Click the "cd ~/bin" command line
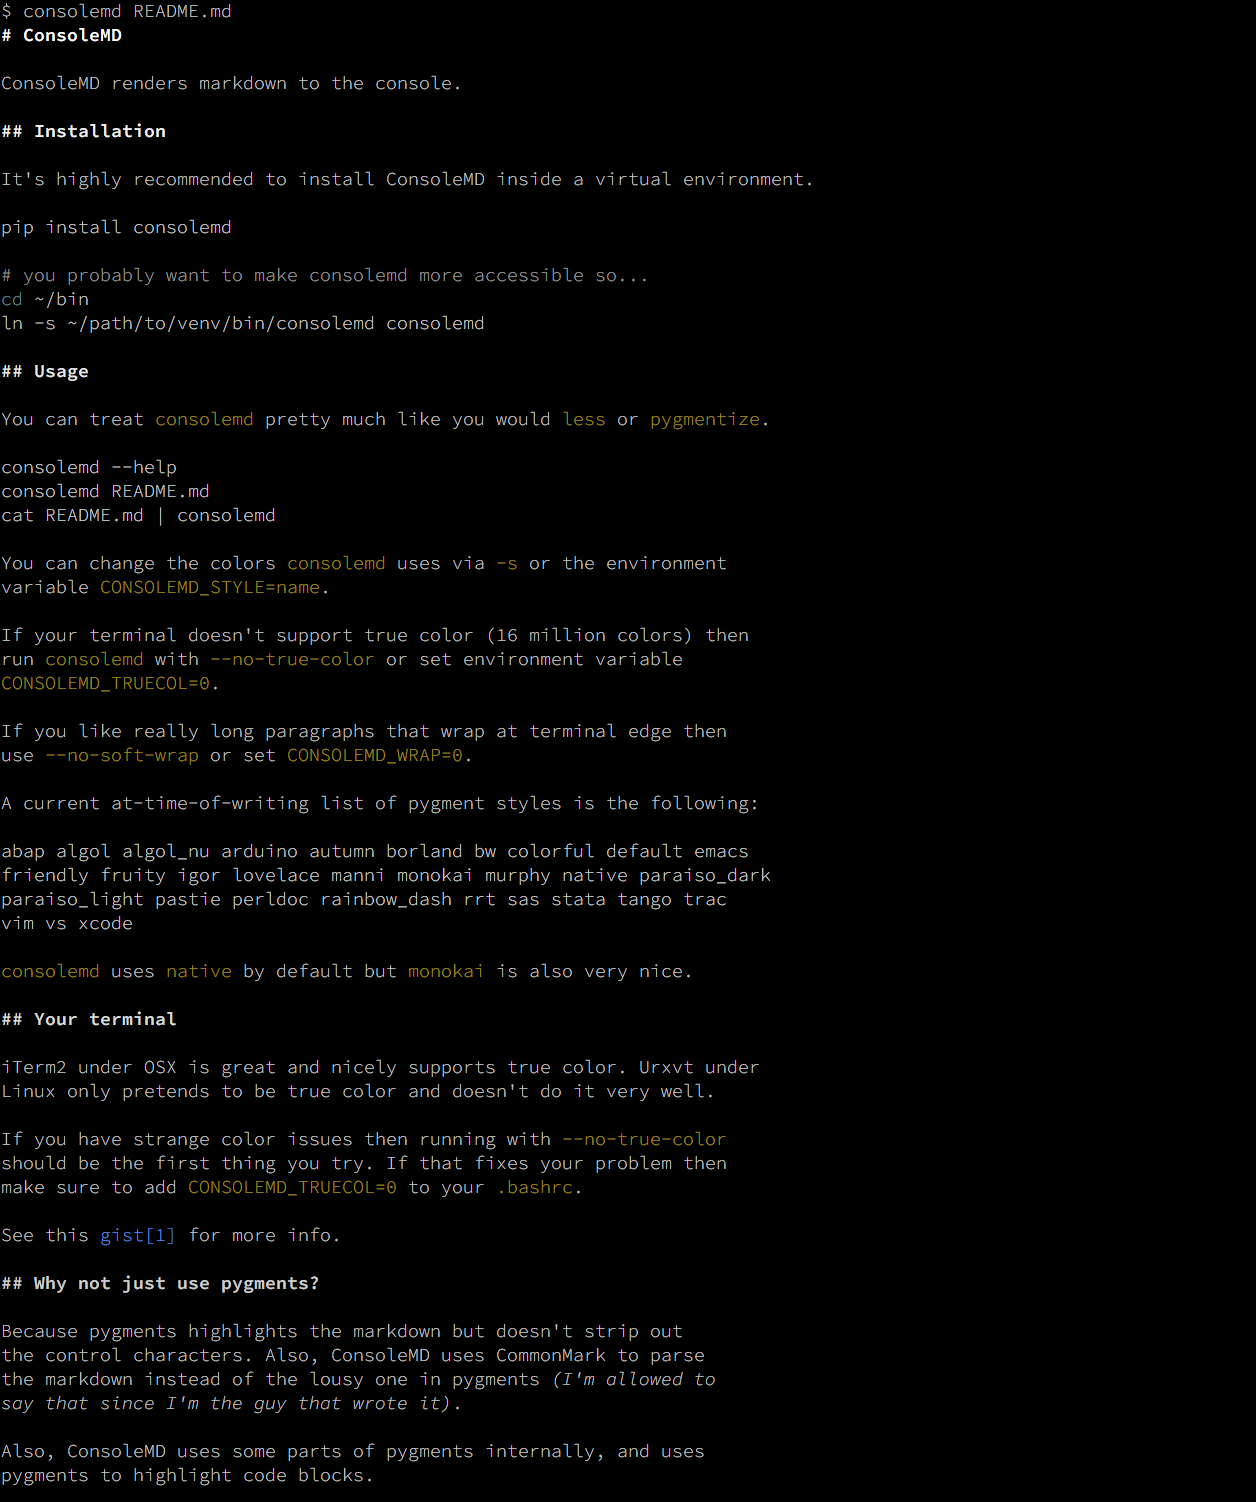The width and height of the screenshot is (1256, 1502). (45, 299)
